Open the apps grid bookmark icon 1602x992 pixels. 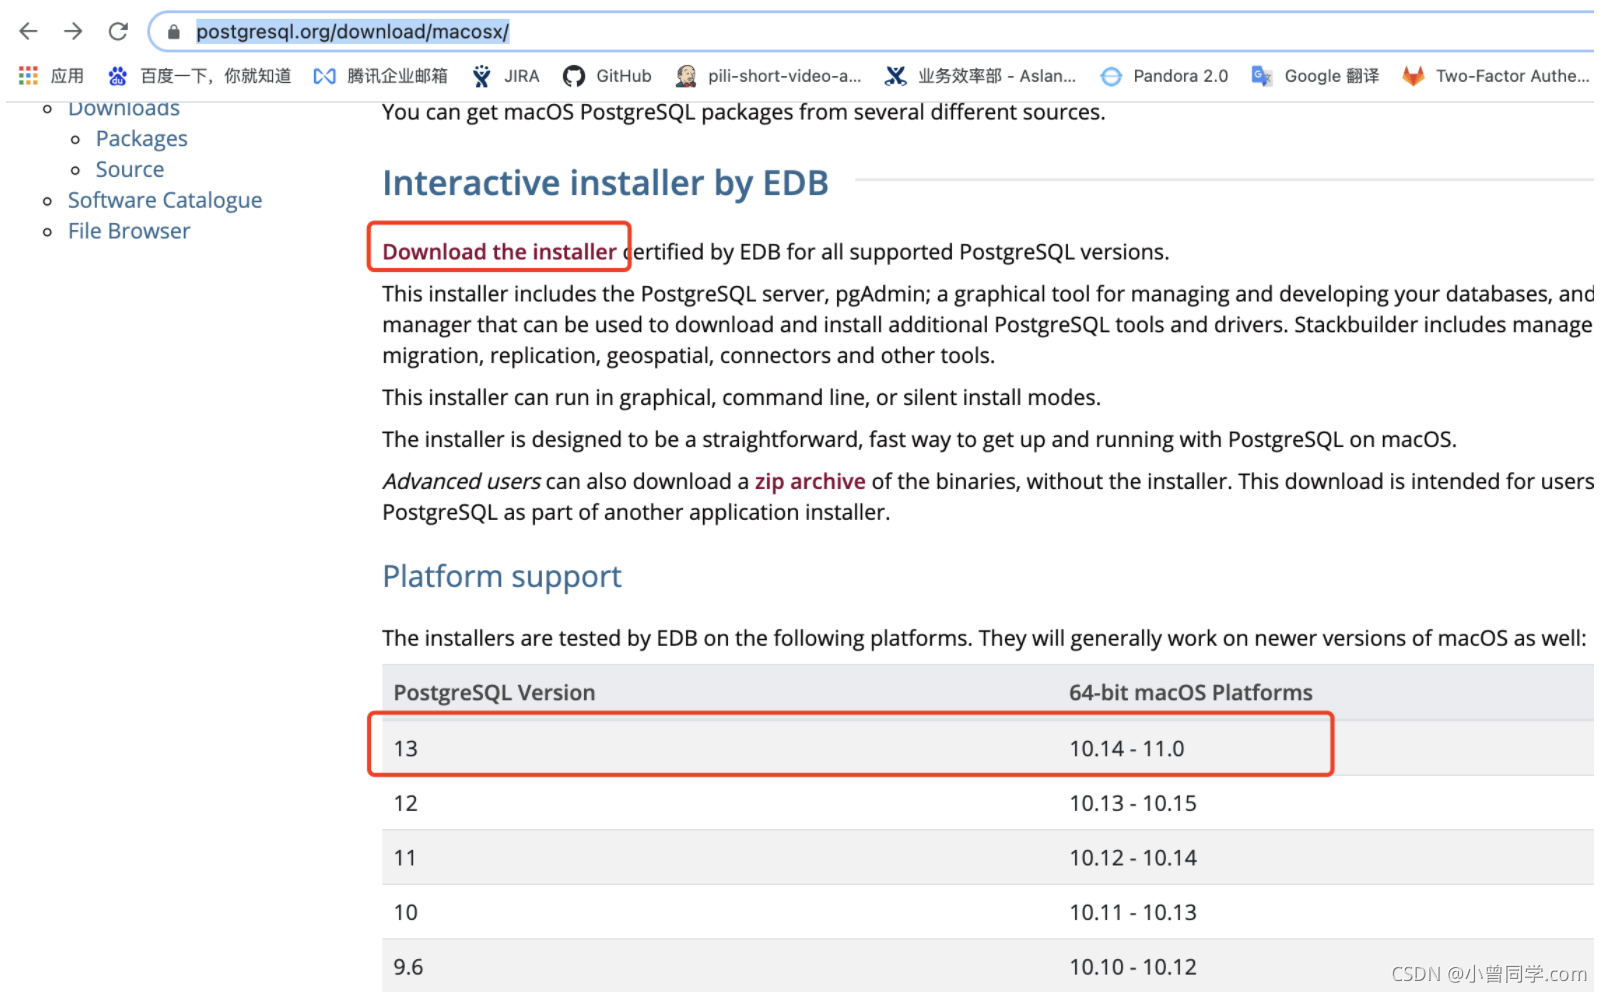pyautogui.click(x=28, y=76)
